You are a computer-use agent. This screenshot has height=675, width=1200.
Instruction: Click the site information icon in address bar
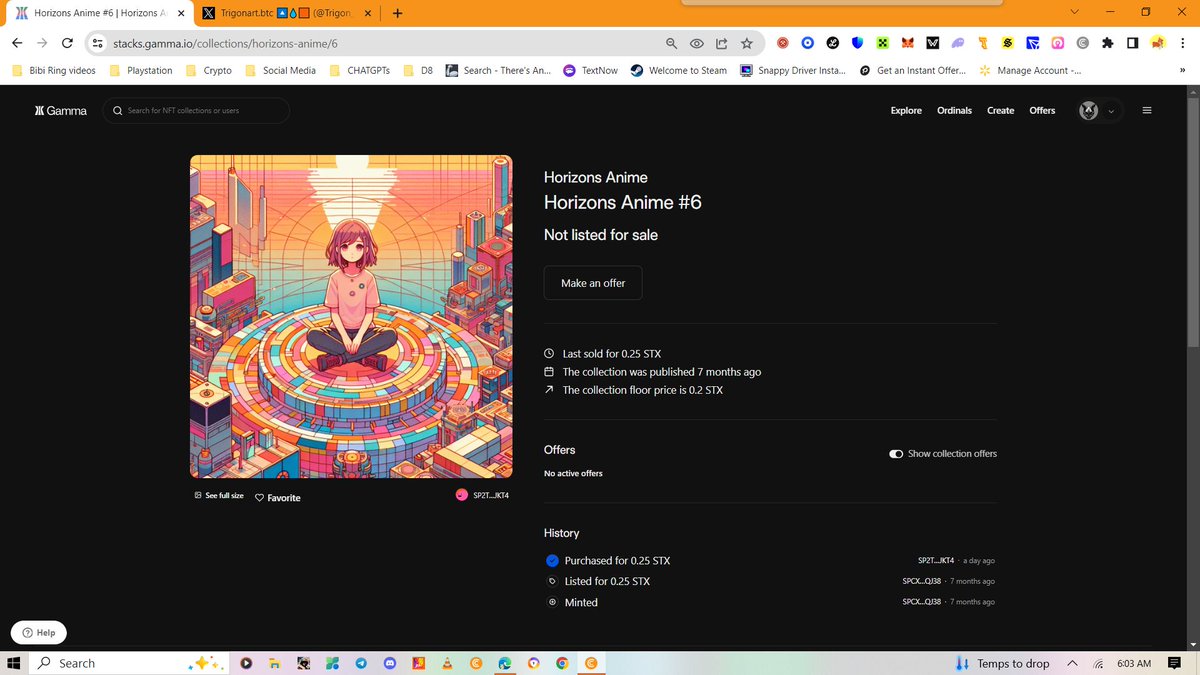97,43
